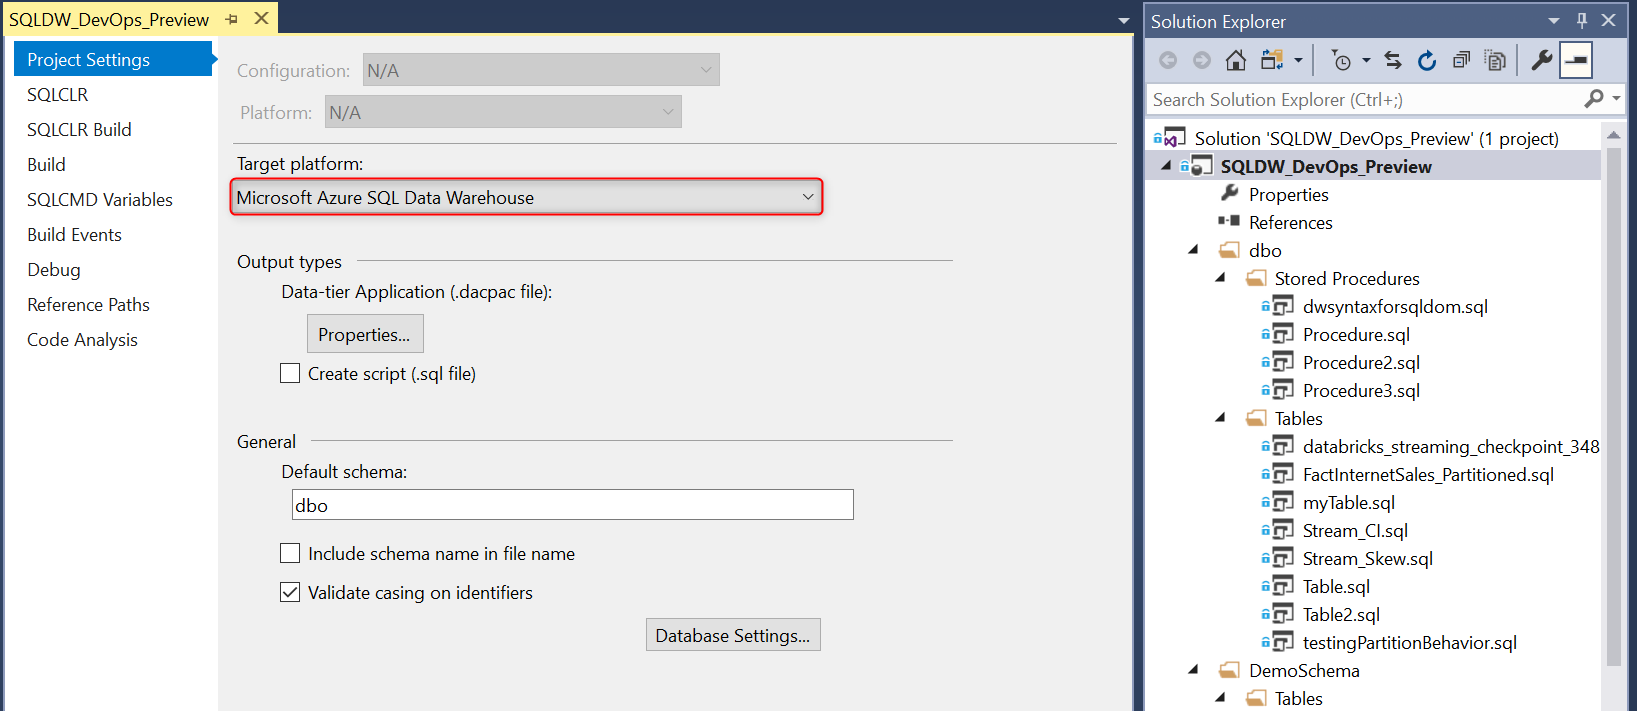The width and height of the screenshot is (1637, 711).
Task: Select dwsyntaxforsqldom.sql file
Action: (1395, 306)
